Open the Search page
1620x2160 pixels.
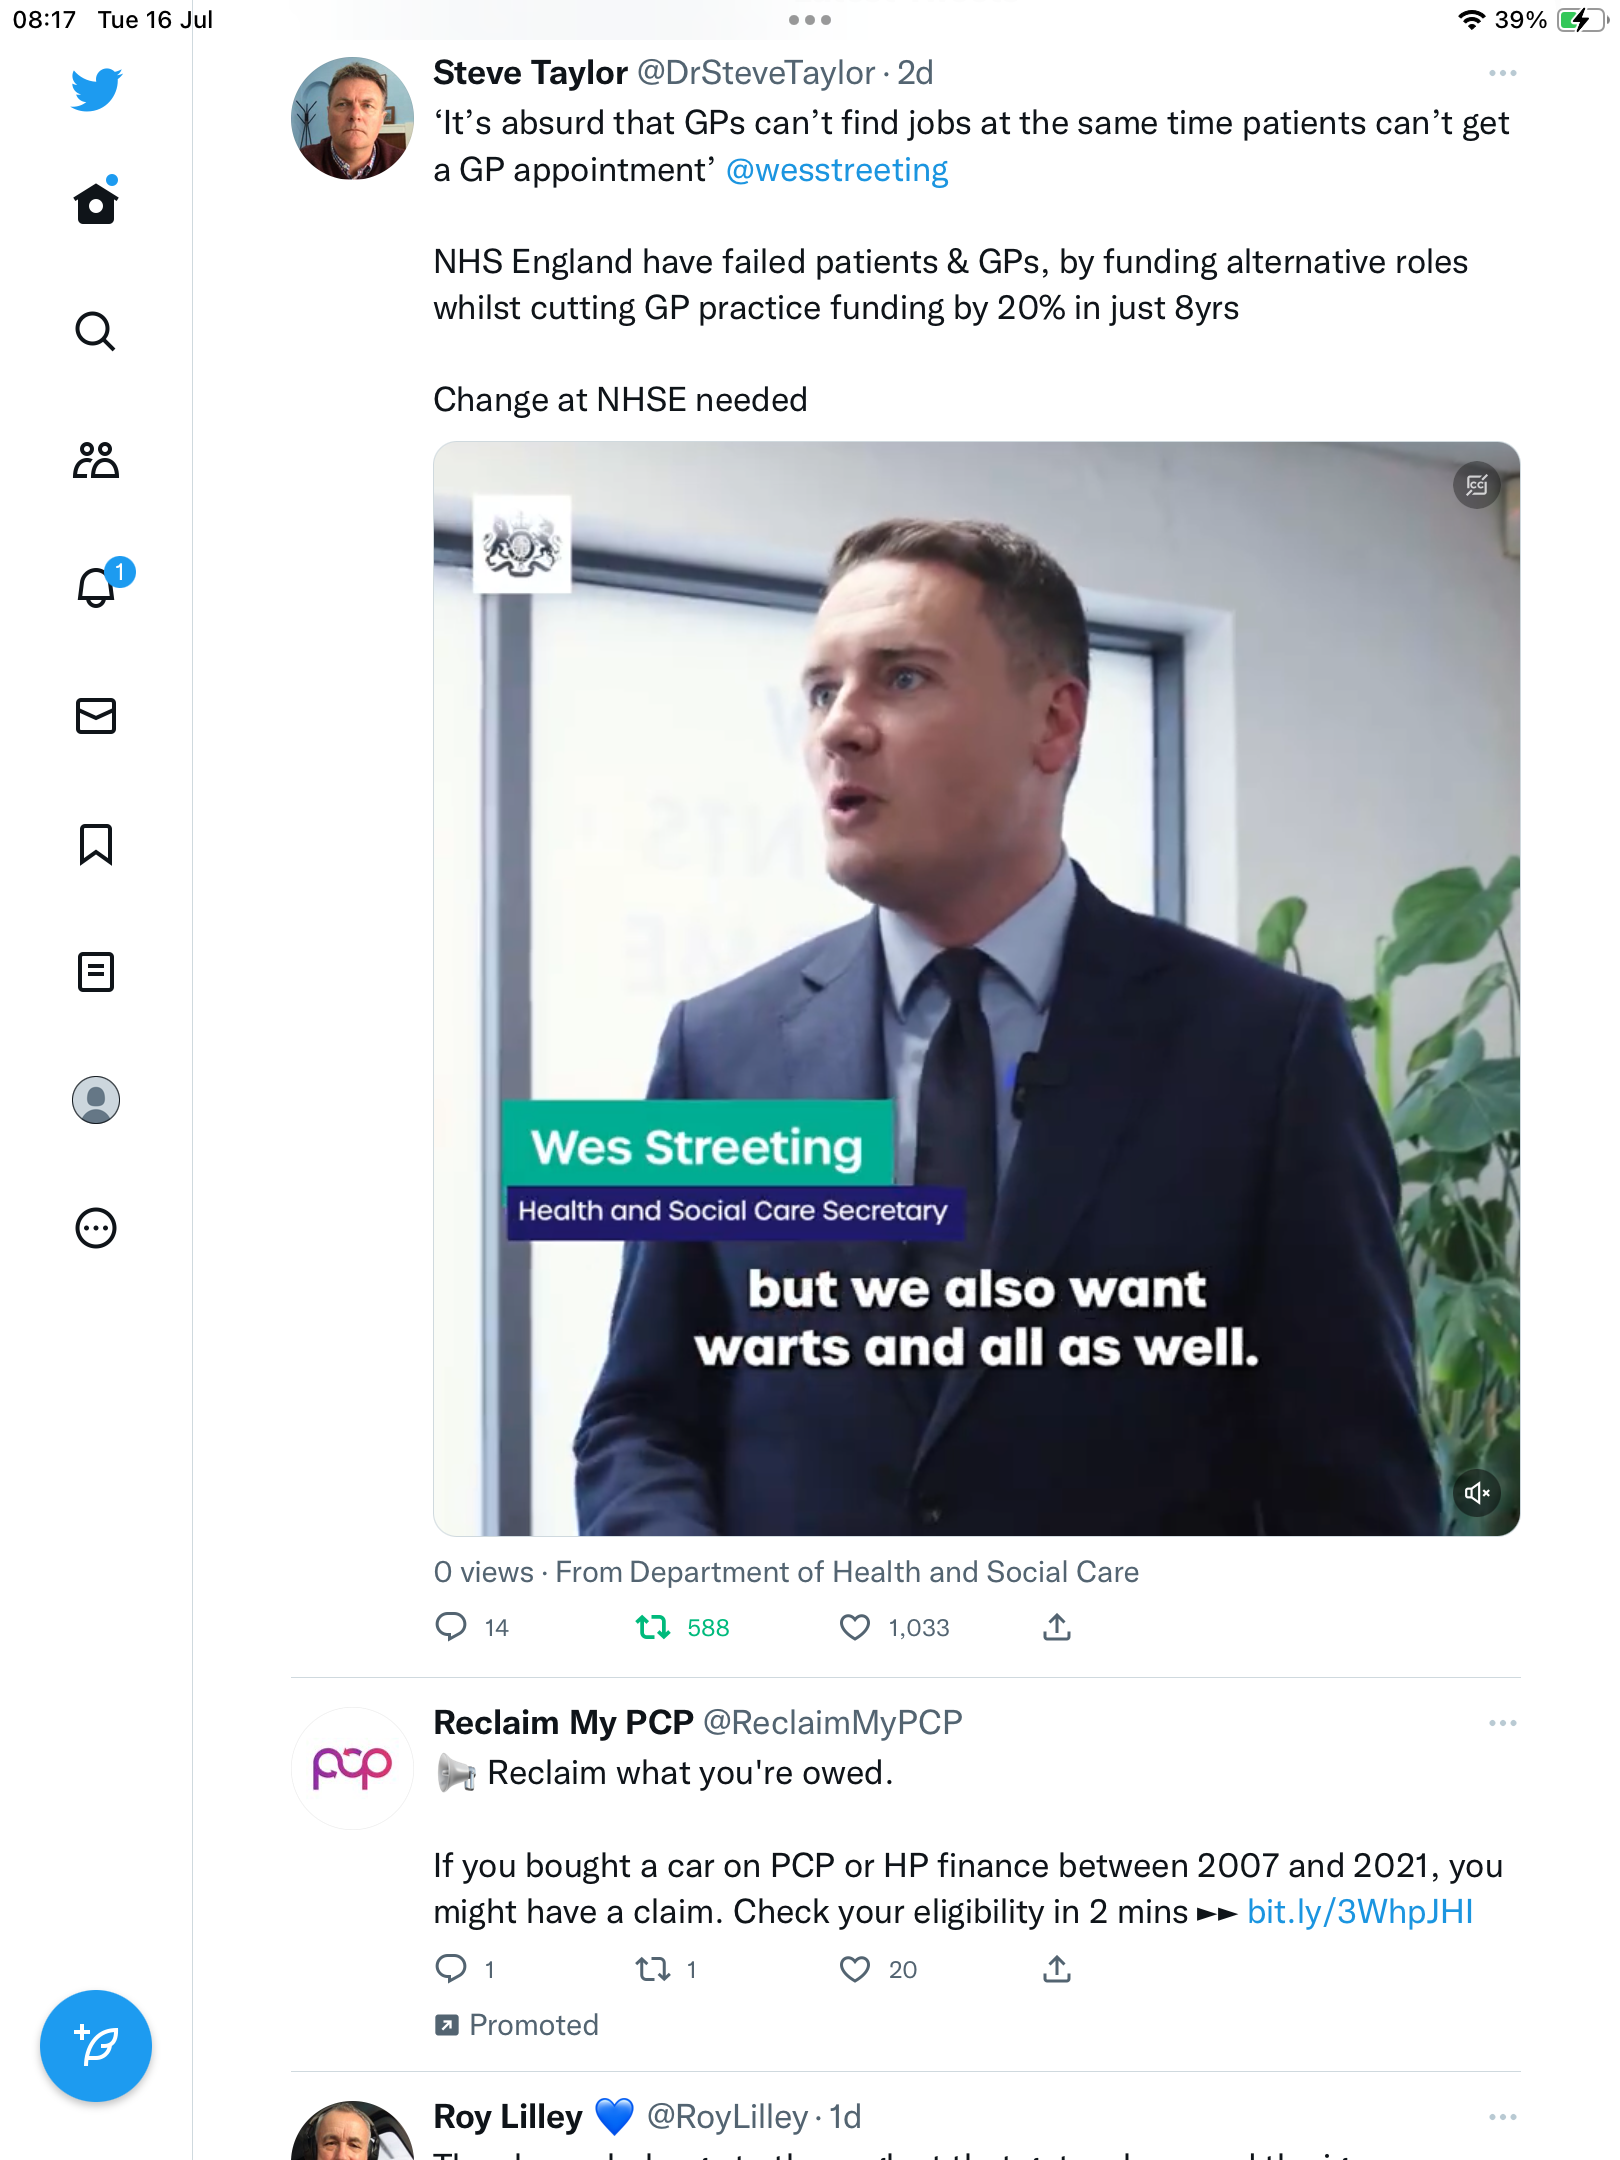click(x=96, y=331)
